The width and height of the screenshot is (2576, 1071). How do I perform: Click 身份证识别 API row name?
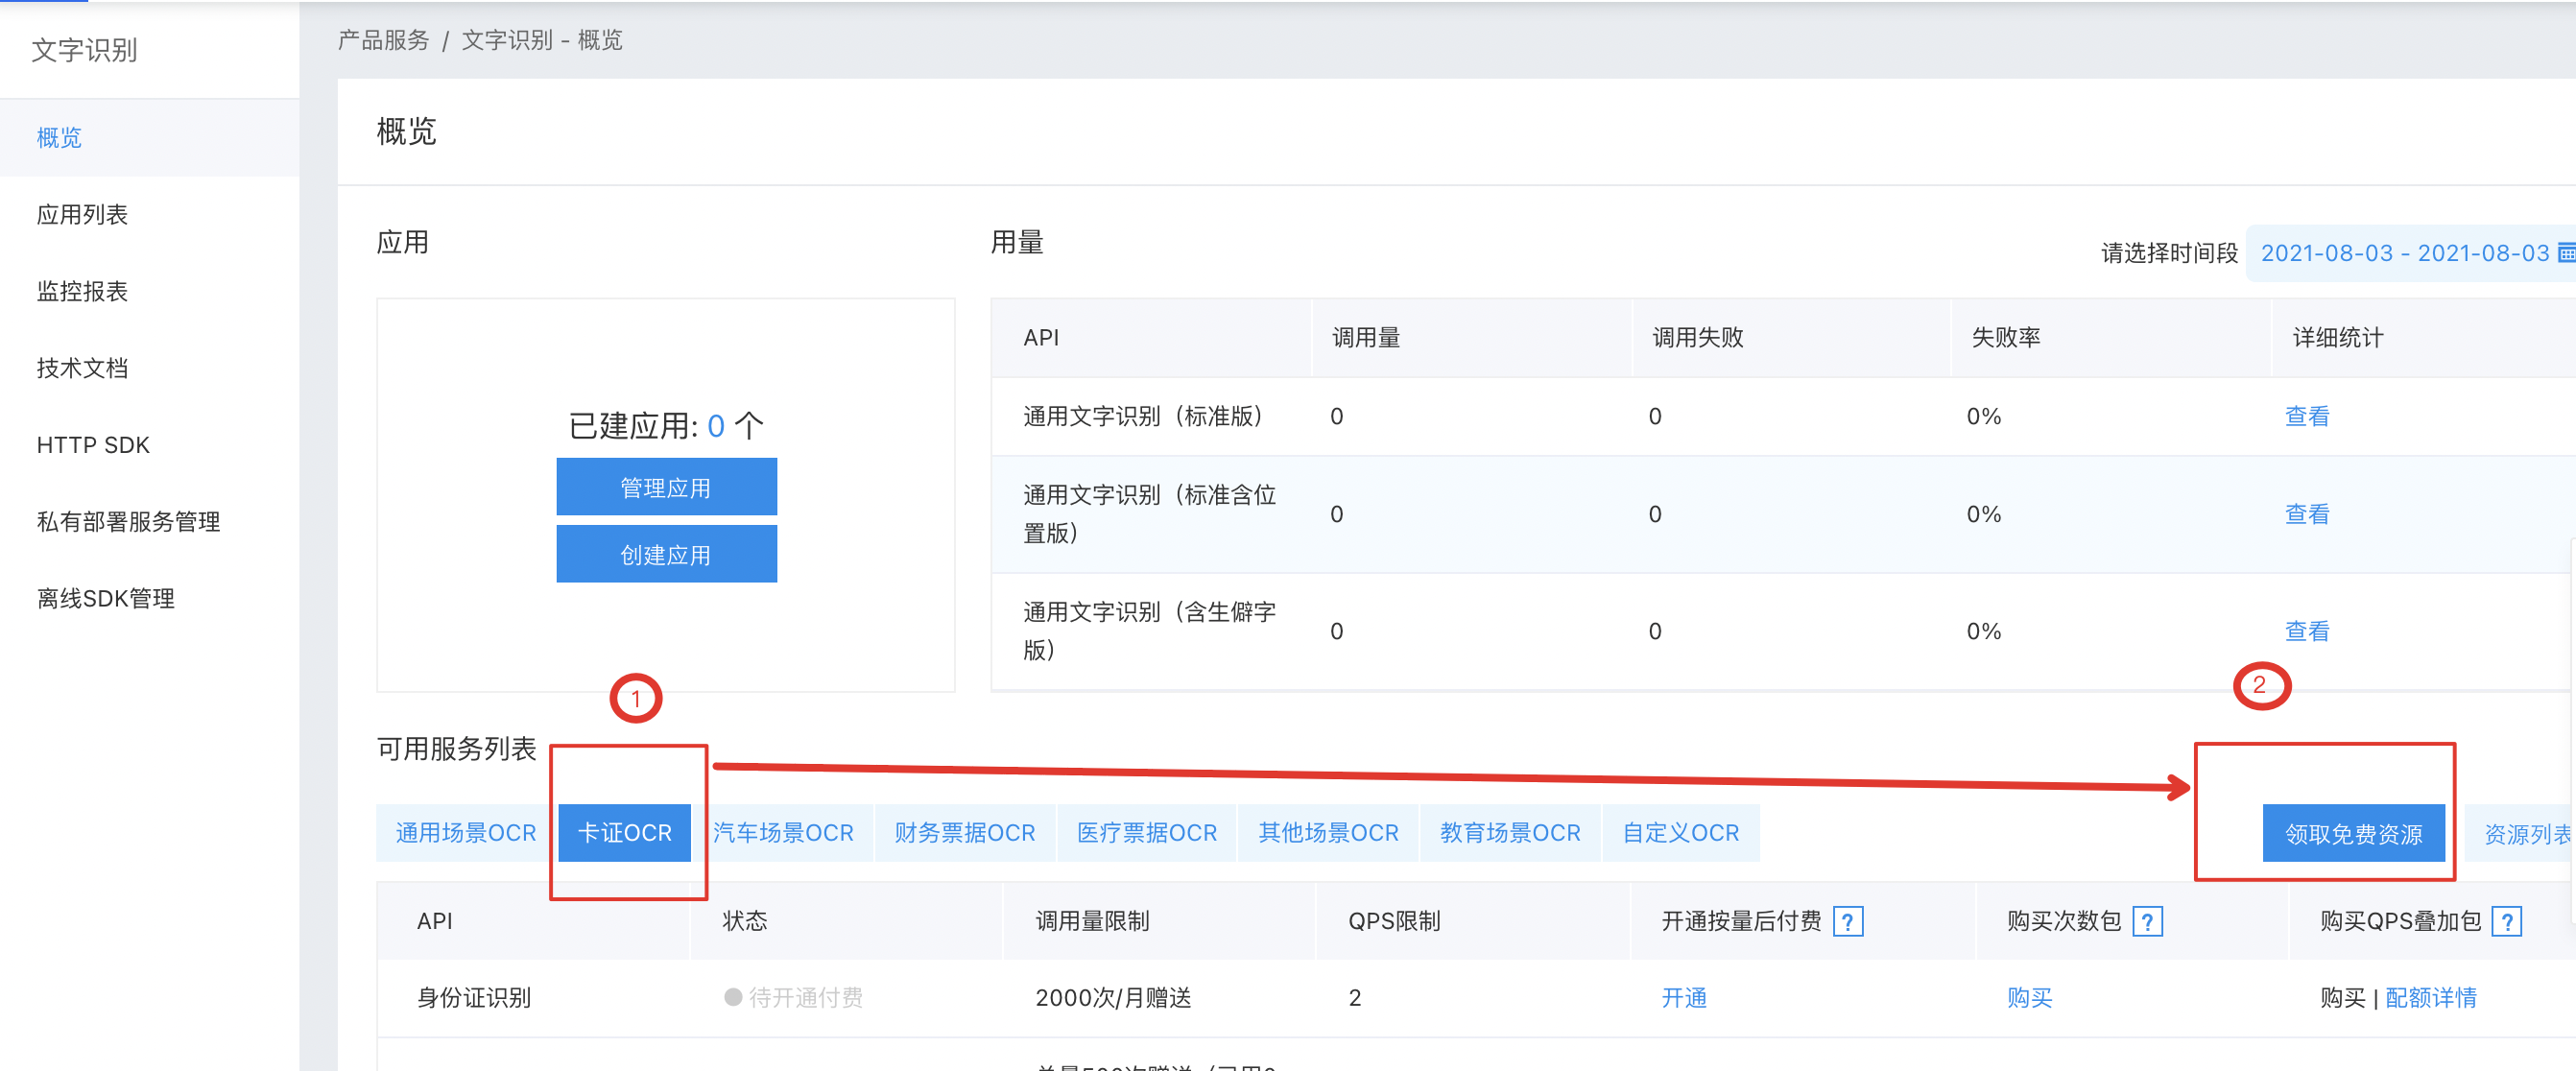474,998
